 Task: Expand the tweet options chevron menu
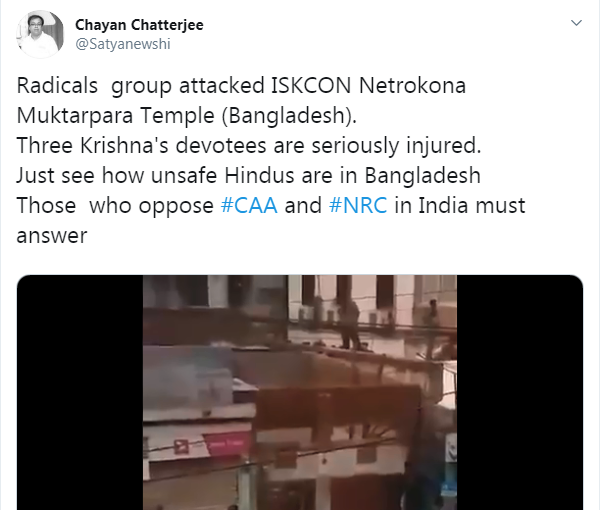pyautogui.click(x=576, y=23)
